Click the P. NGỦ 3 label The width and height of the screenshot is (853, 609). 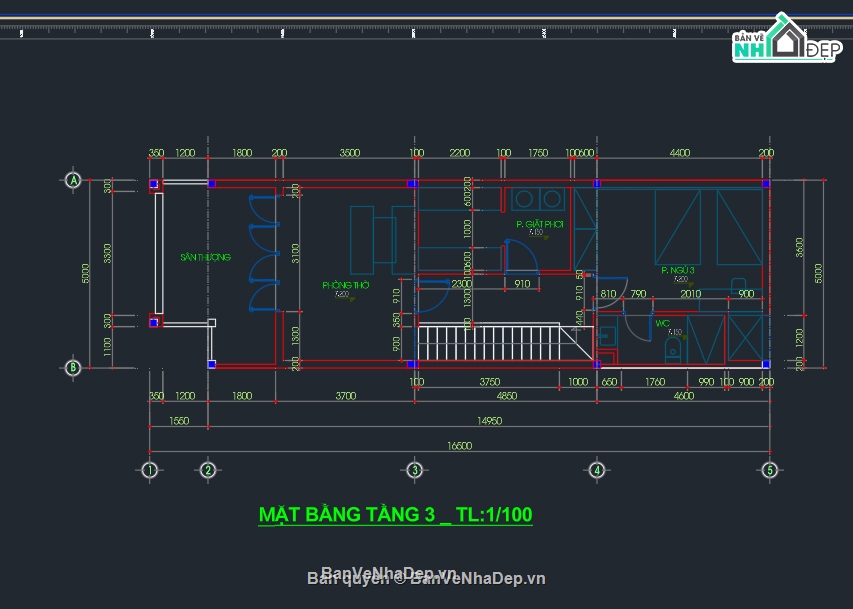tap(677, 270)
